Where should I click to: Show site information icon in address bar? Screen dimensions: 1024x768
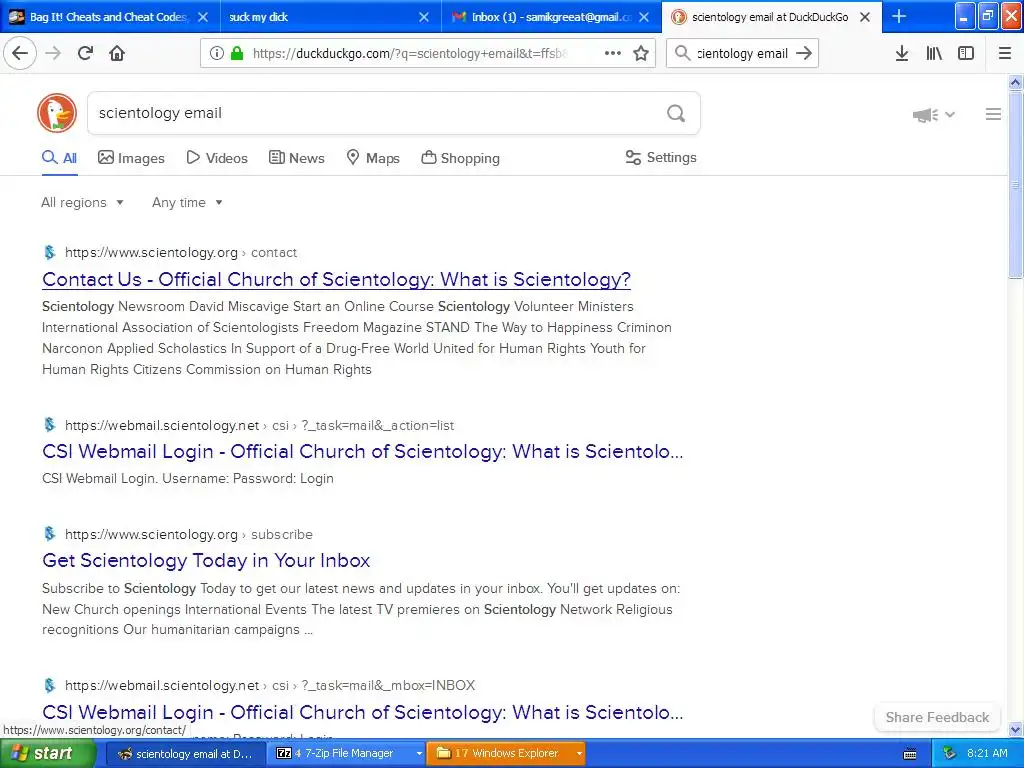pos(216,54)
